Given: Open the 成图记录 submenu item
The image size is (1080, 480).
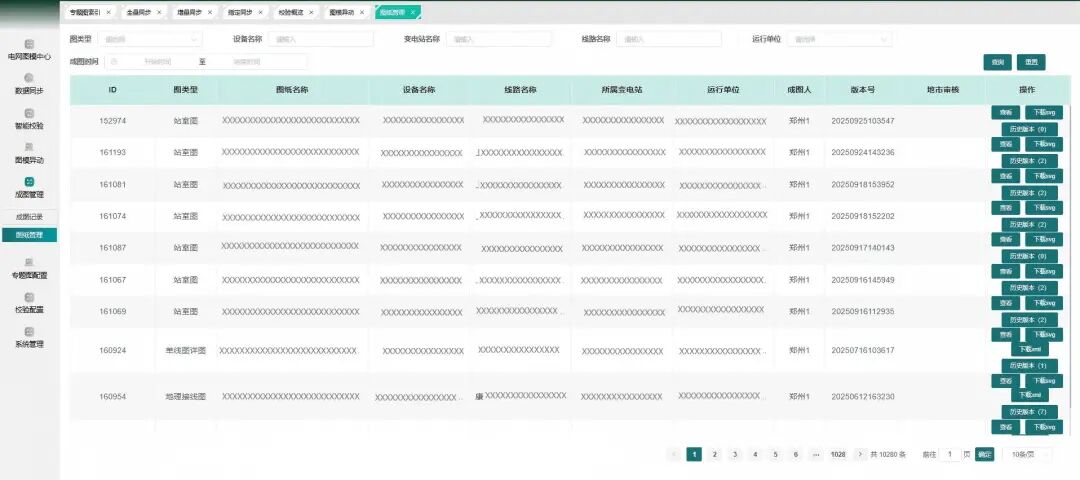Looking at the screenshot, I should [29, 217].
